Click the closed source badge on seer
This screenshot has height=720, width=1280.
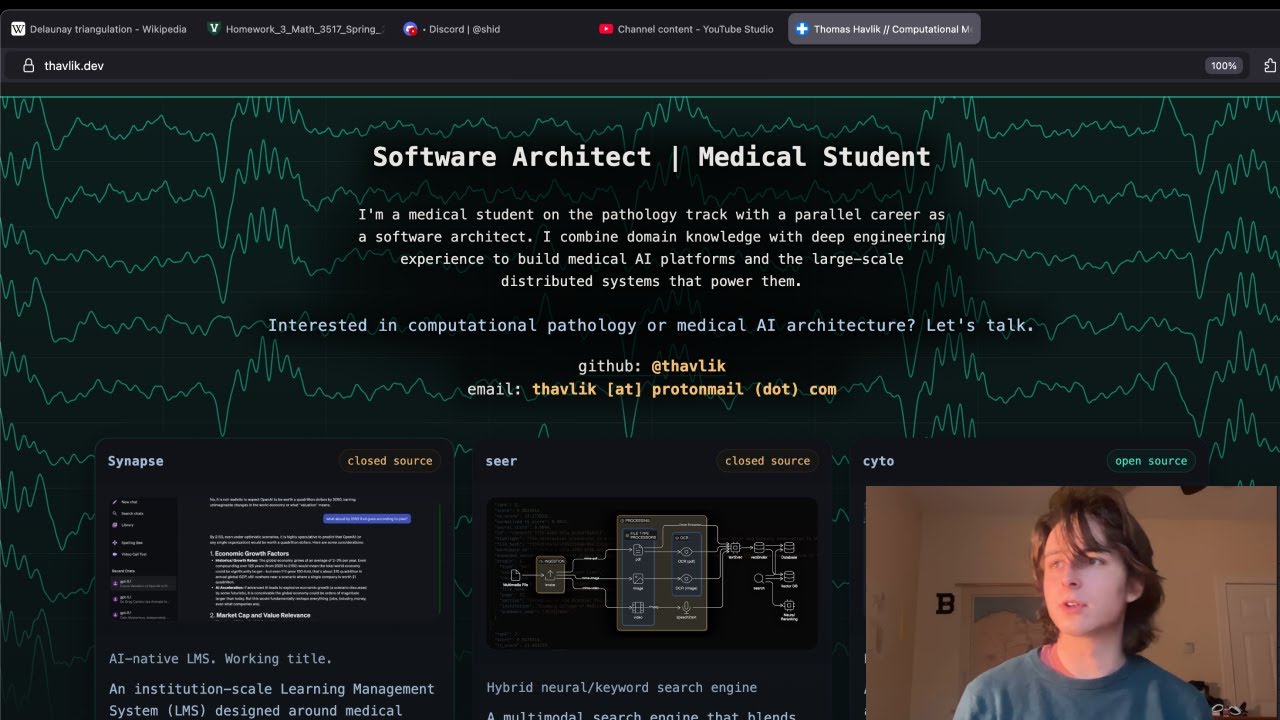[767, 461]
